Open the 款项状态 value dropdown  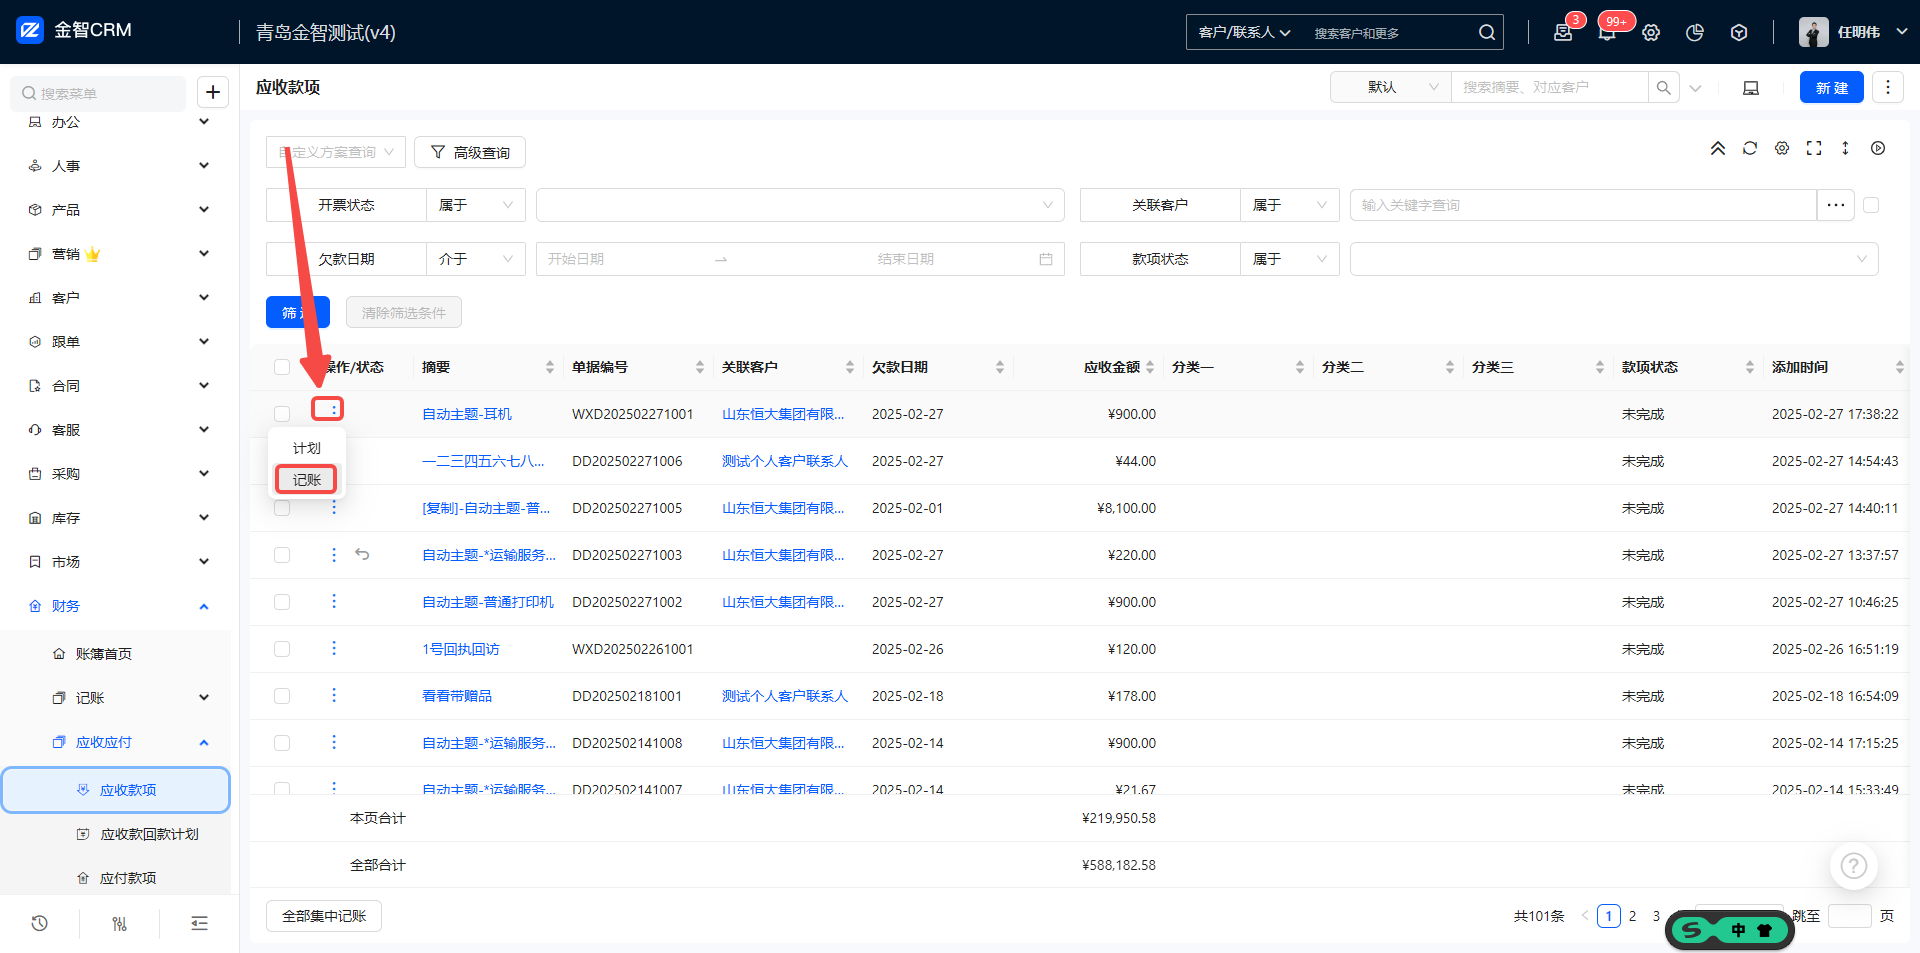1614,259
